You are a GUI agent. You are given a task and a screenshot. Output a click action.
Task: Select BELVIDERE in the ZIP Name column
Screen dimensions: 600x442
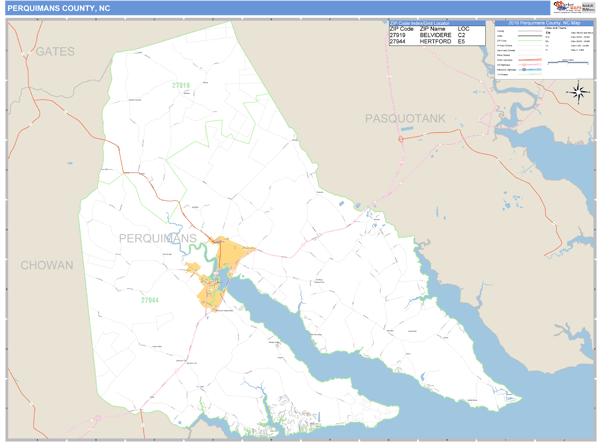click(x=436, y=35)
